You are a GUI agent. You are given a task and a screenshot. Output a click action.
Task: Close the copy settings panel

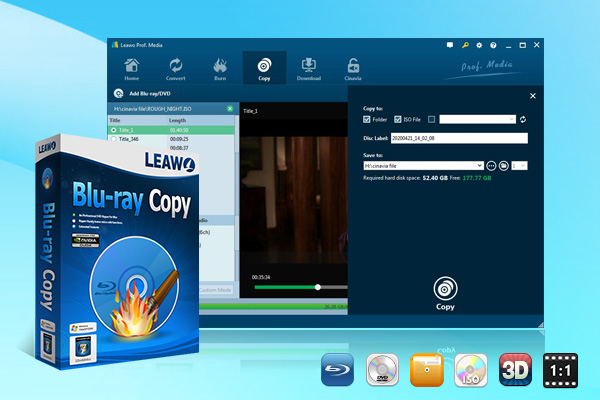[x=533, y=96]
